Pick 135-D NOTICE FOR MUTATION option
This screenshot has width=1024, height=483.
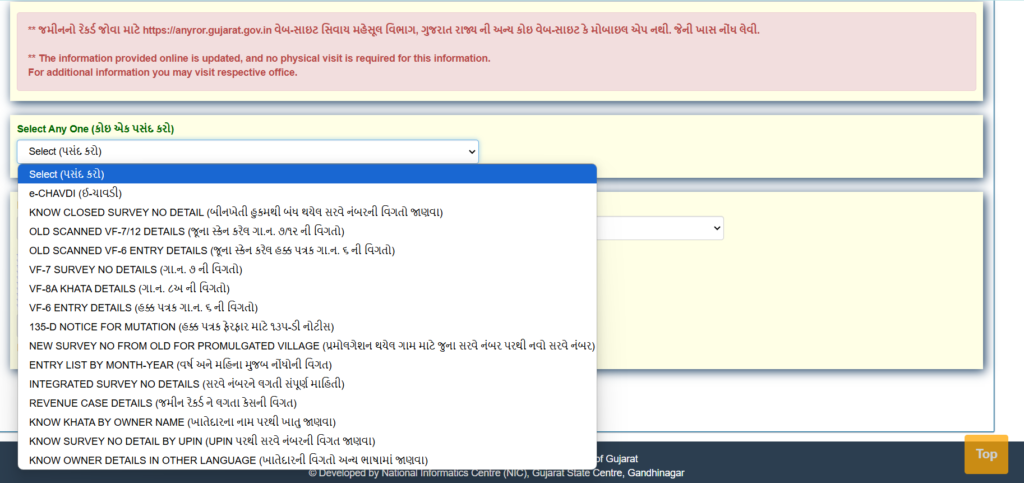coord(307,326)
